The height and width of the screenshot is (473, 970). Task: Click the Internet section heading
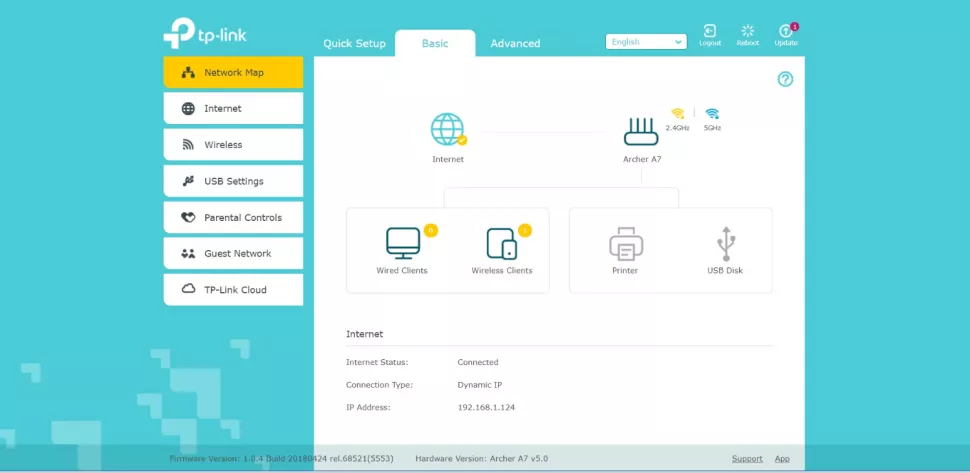tap(364, 334)
